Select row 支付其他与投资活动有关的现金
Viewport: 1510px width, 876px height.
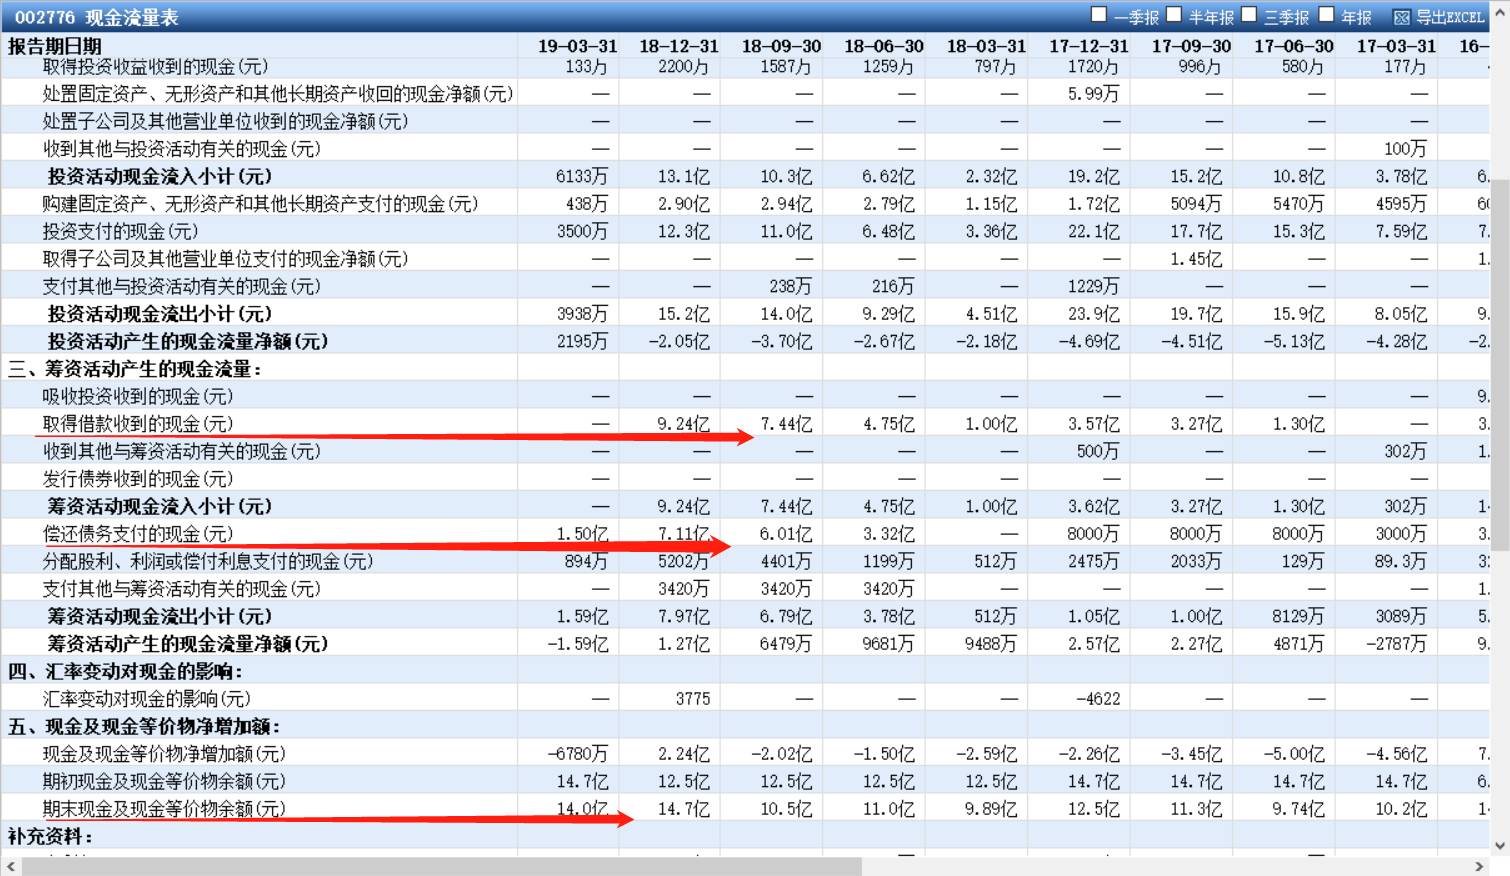[x=745, y=286]
